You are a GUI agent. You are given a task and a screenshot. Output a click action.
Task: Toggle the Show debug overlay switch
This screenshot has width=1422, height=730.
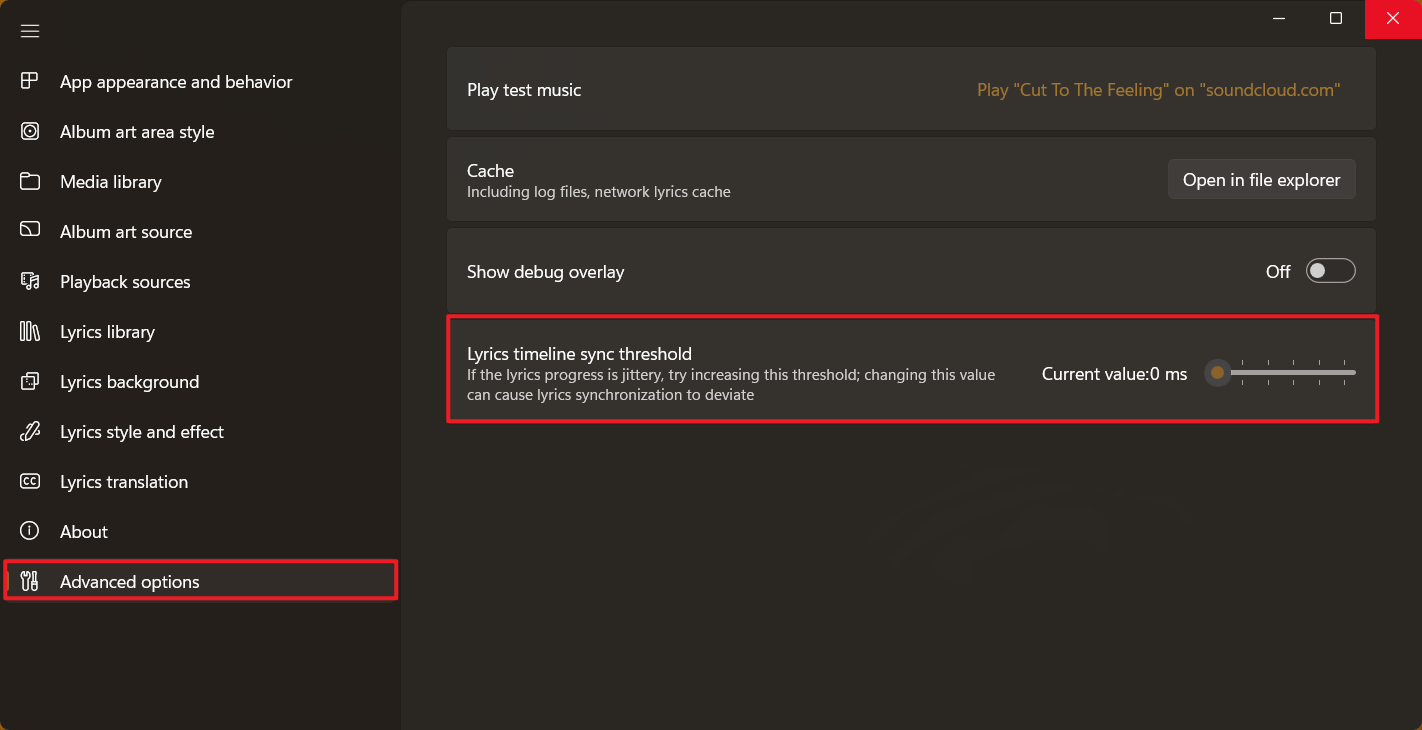click(x=1330, y=271)
